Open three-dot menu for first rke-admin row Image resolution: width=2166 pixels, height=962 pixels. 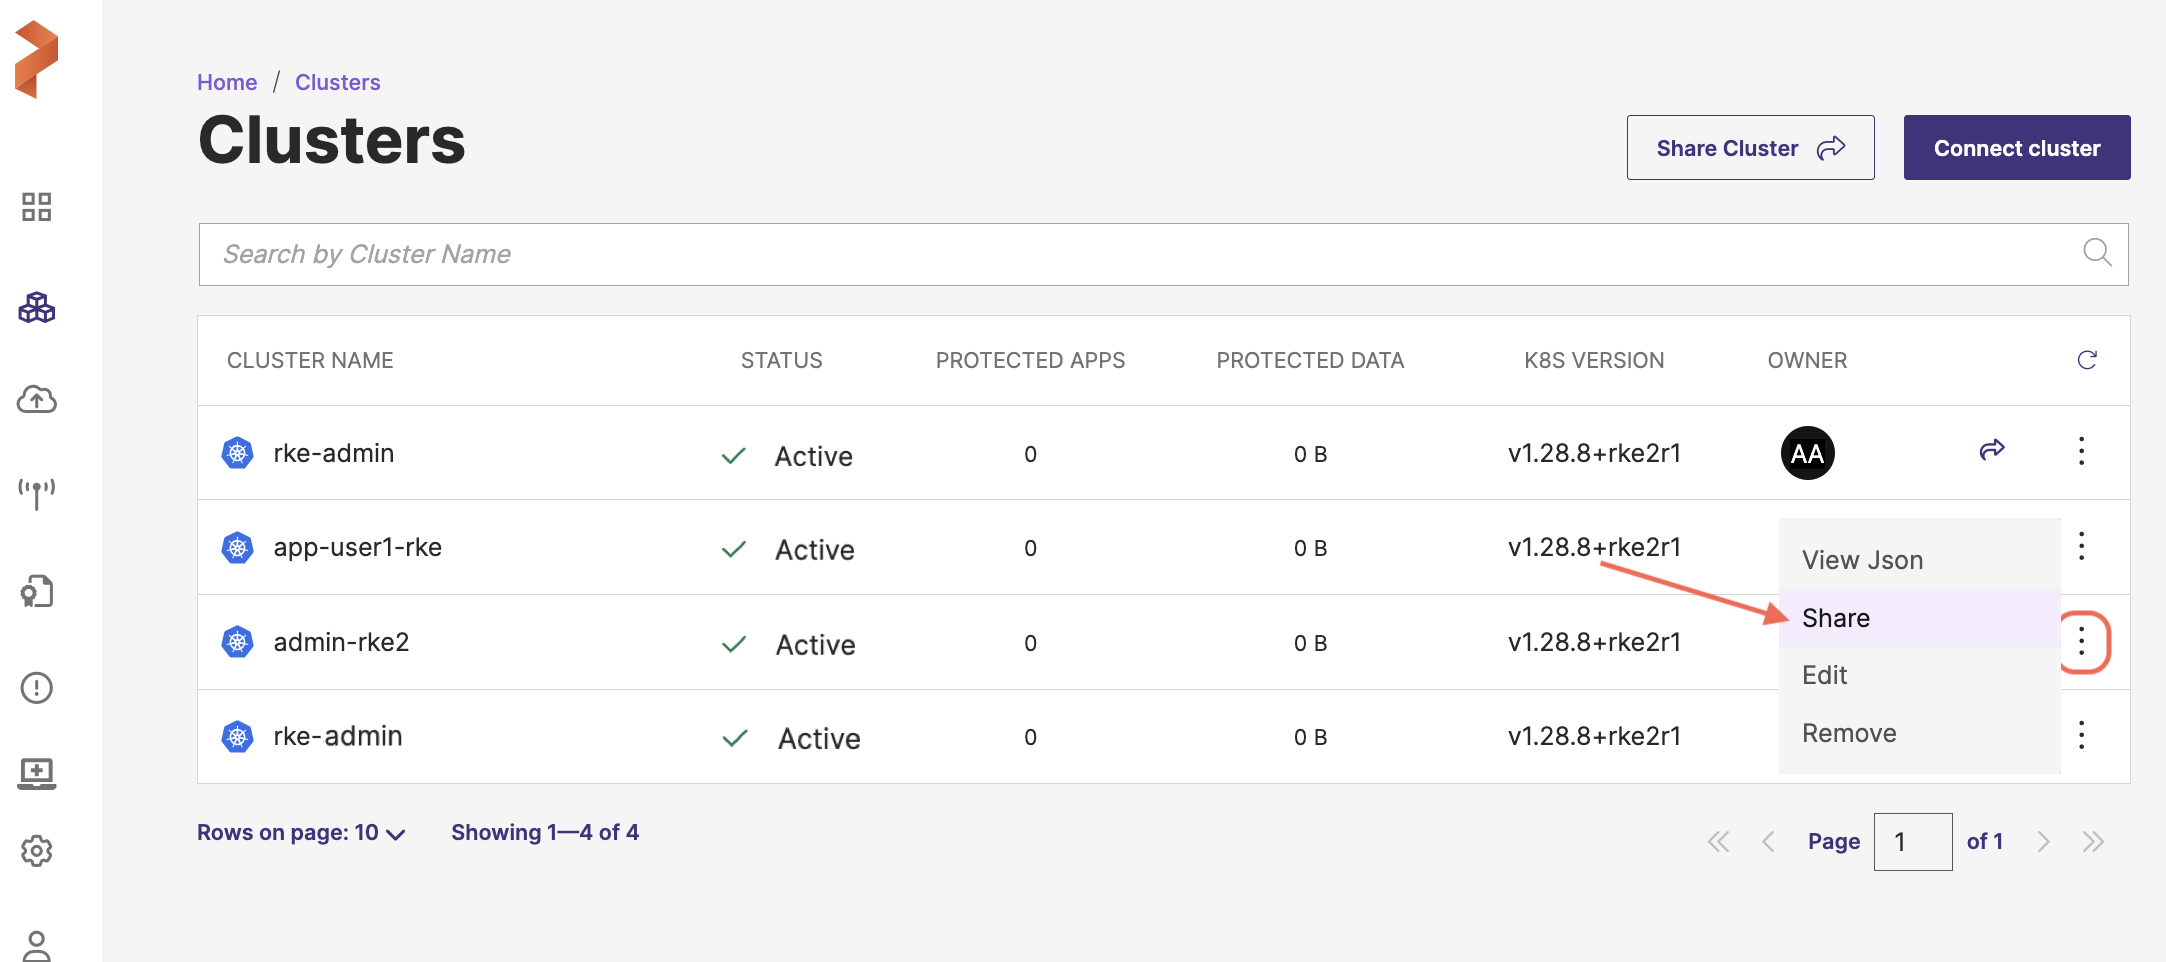(2081, 452)
